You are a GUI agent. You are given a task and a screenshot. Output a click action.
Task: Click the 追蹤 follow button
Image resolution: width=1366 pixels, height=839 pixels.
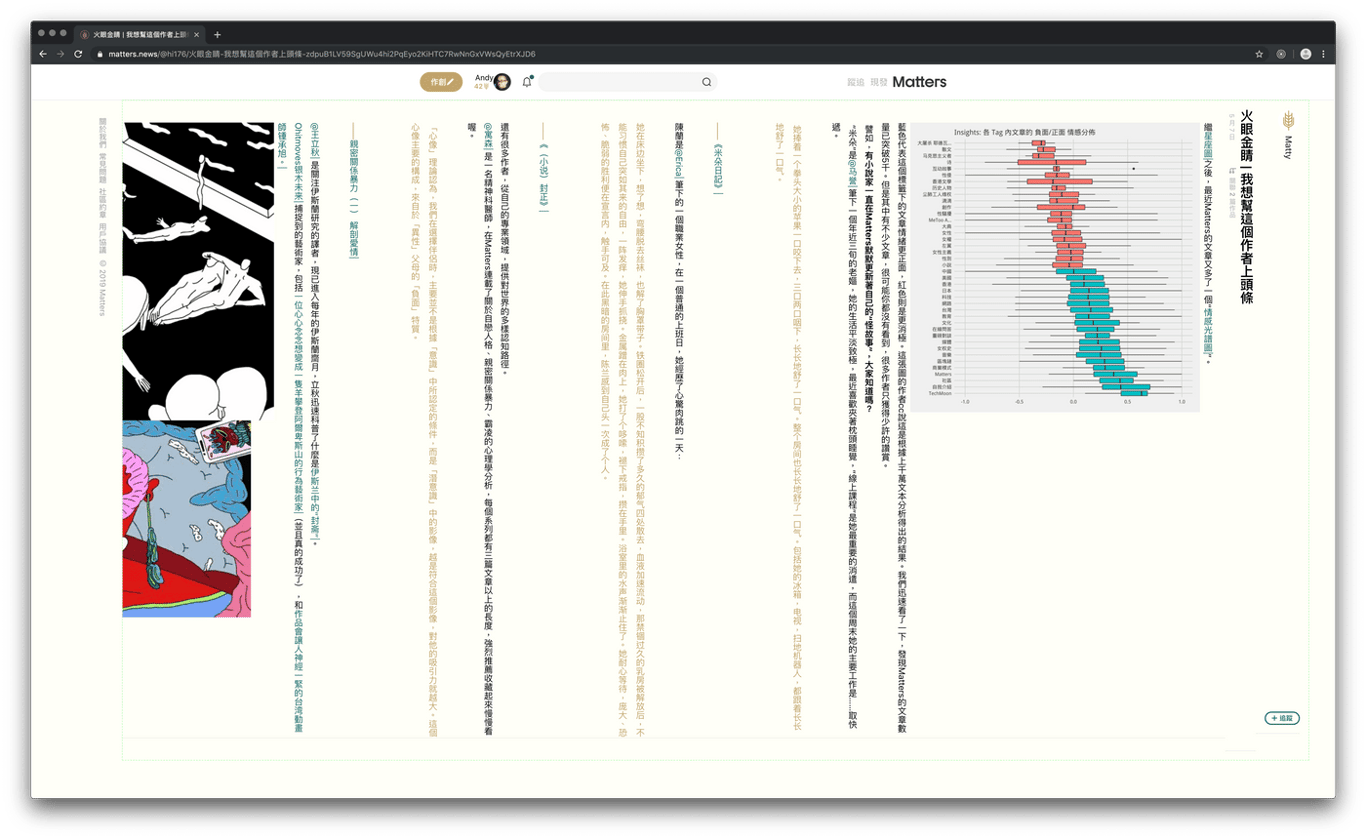pos(1282,718)
